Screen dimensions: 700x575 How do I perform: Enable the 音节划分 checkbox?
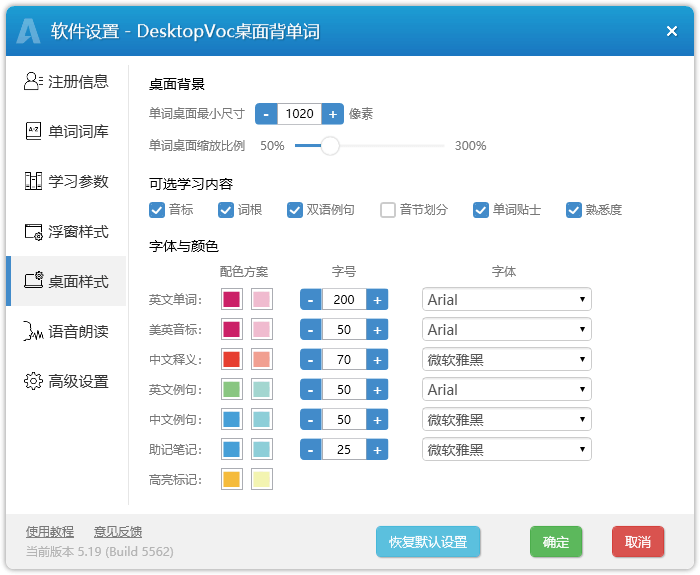click(x=388, y=210)
